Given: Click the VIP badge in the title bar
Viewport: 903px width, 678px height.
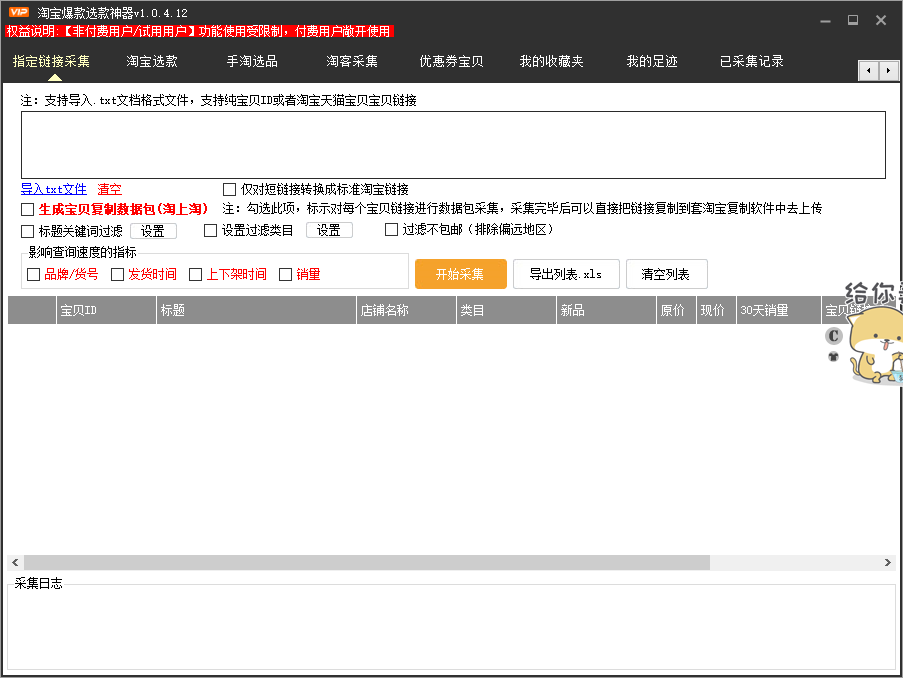Looking at the screenshot, I should 18,13.
